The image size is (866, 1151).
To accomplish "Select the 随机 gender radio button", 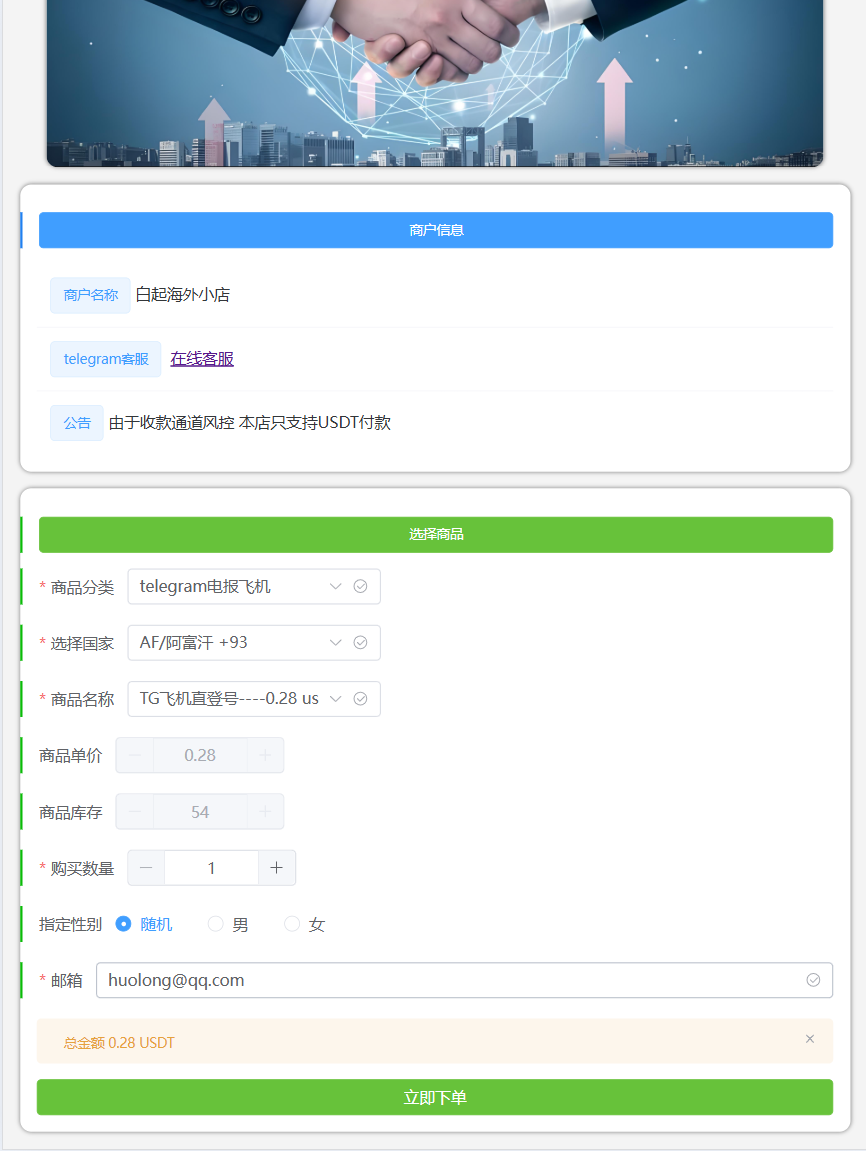I will click(x=124, y=924).
